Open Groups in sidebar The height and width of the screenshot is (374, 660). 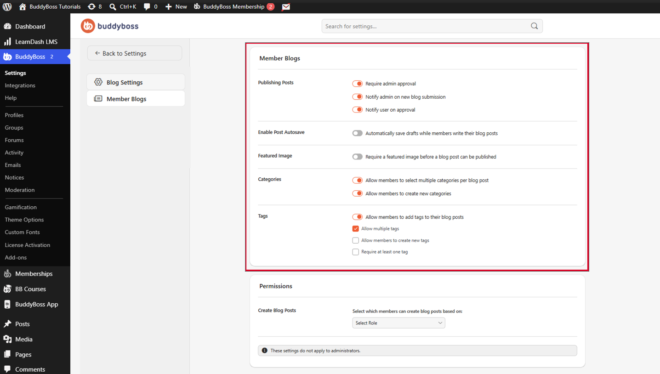point(14,127)
